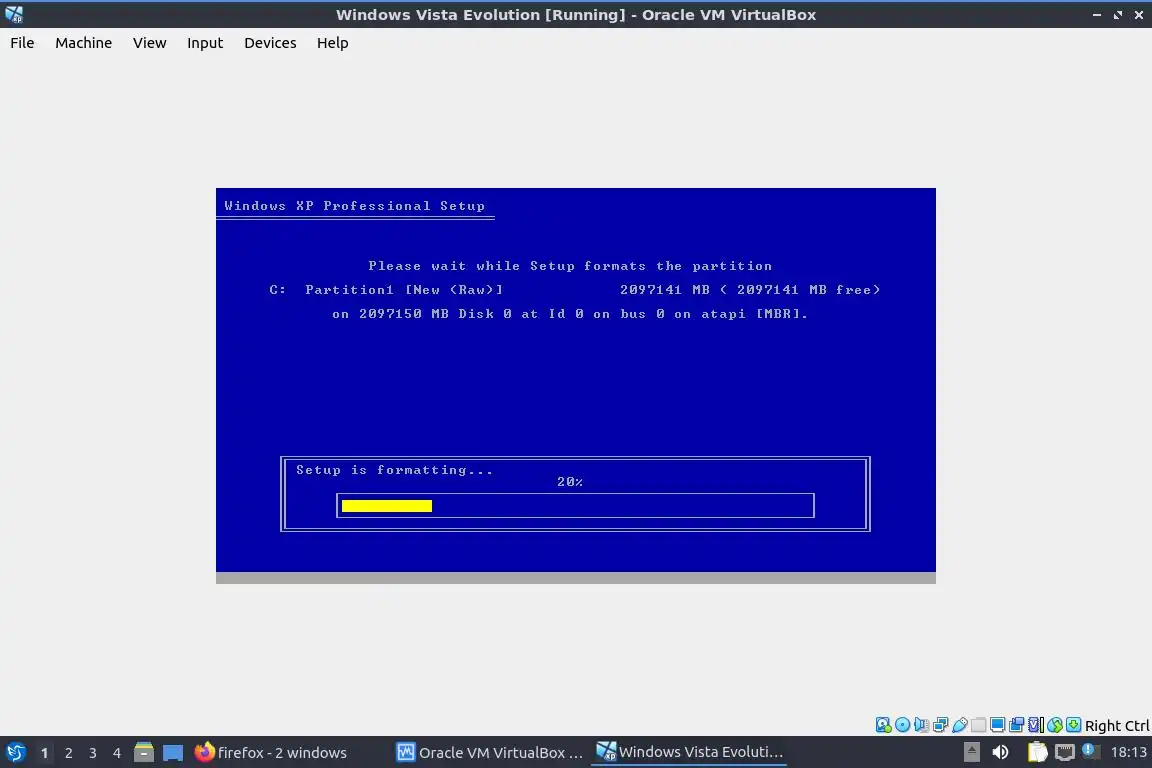Switch to virtual desktop 2

(68, 753)
